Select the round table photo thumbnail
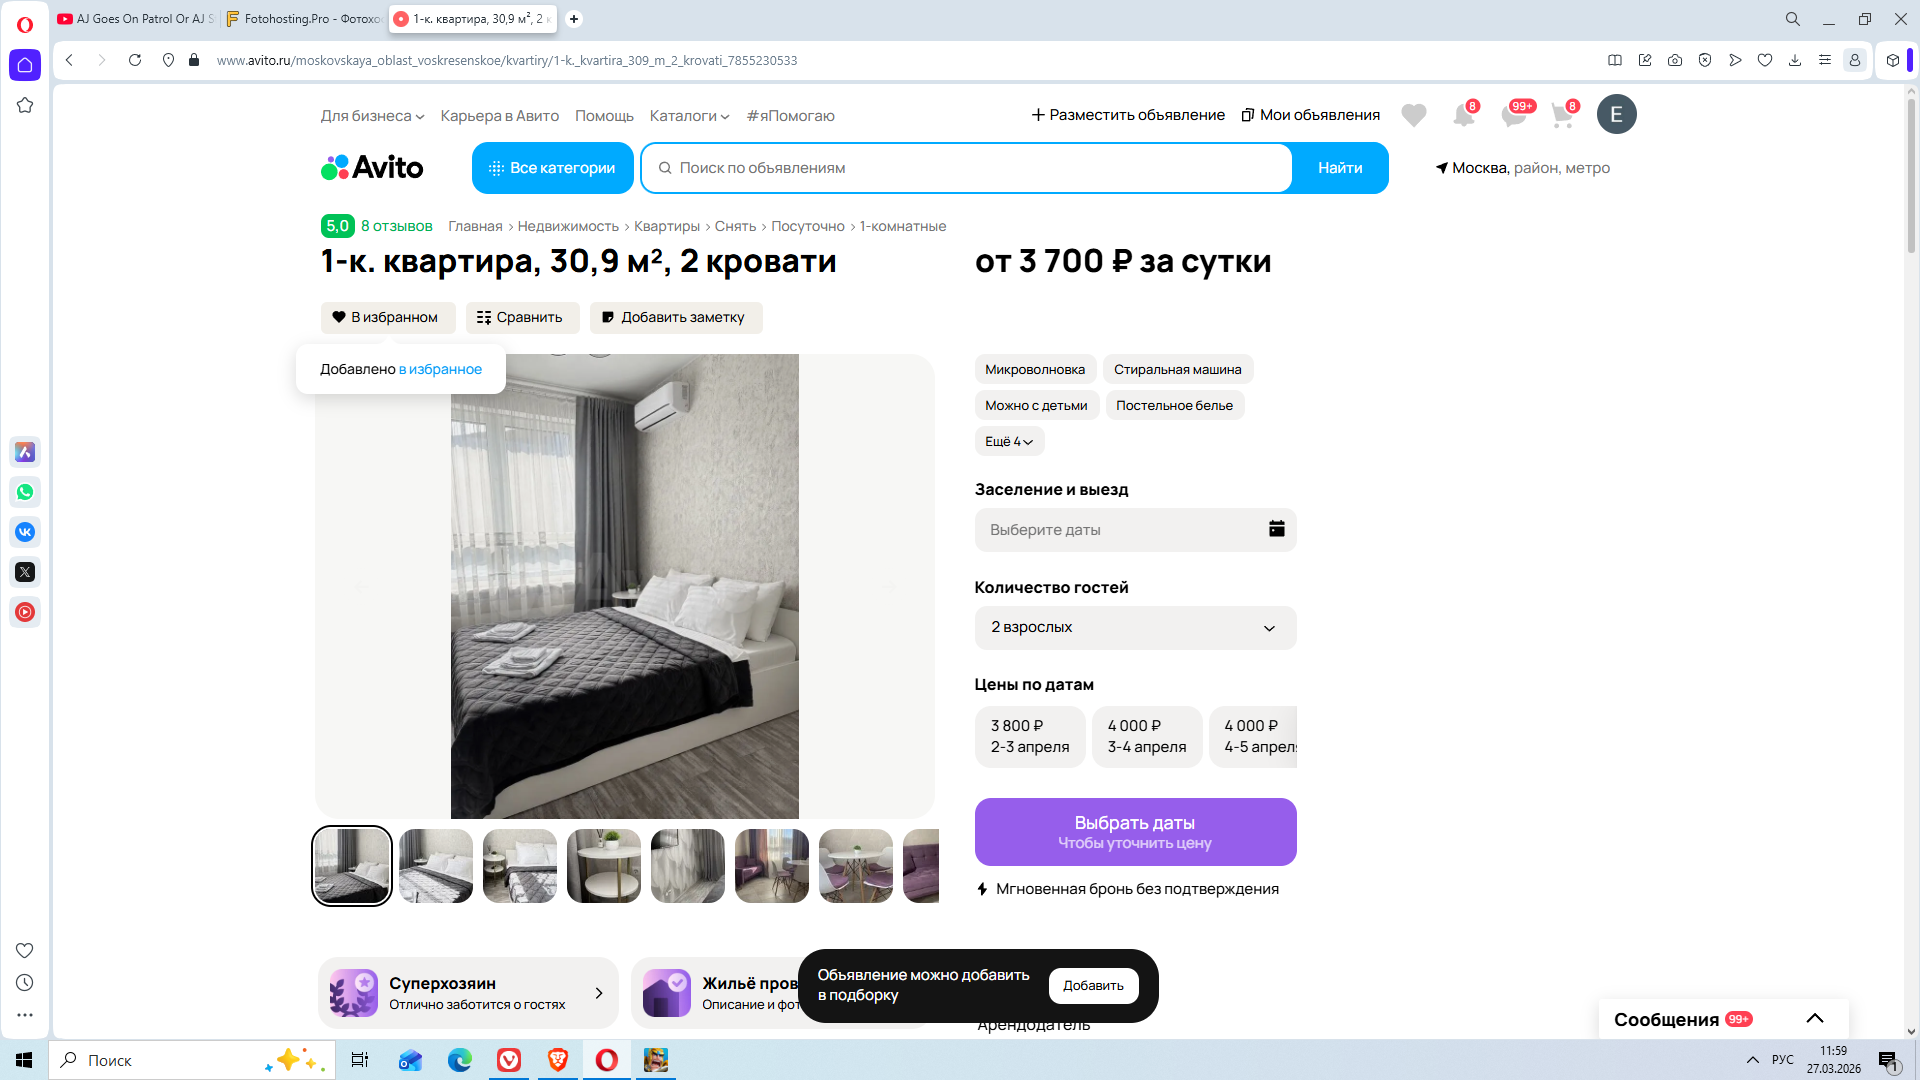This screenshot has width=1920, height=1080. point(603,866)
